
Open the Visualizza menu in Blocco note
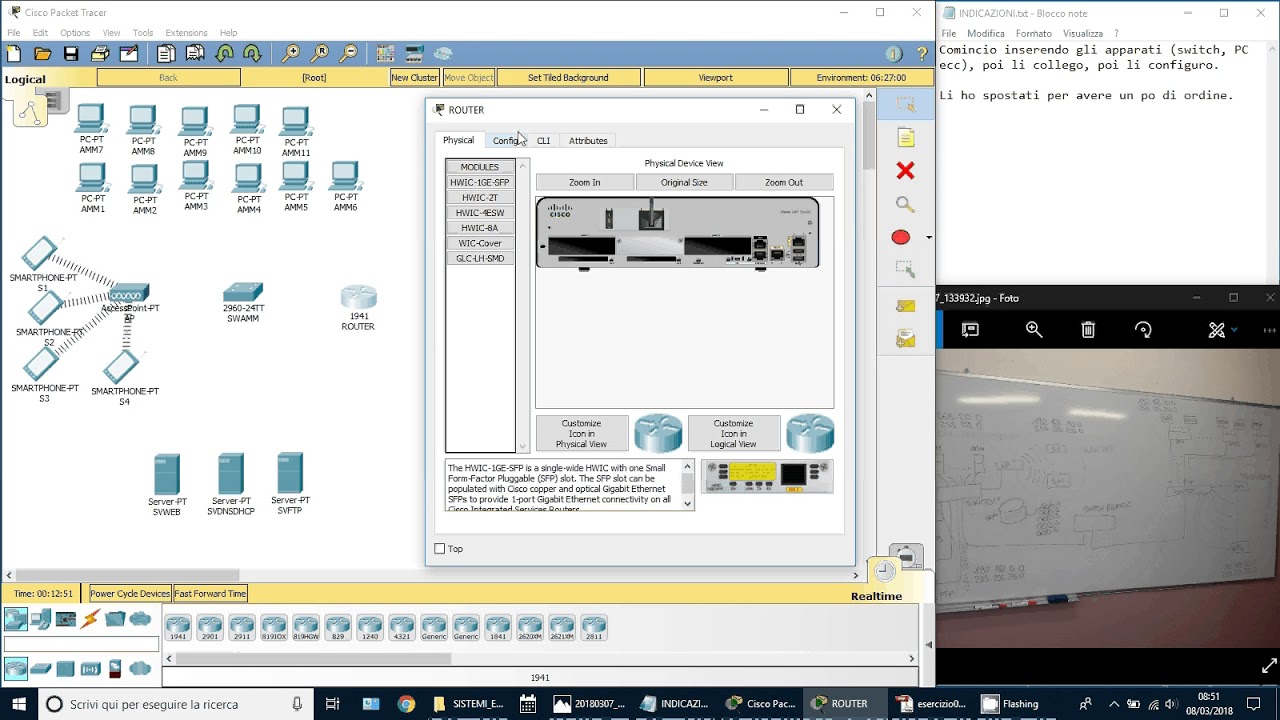click(1083, 34)
